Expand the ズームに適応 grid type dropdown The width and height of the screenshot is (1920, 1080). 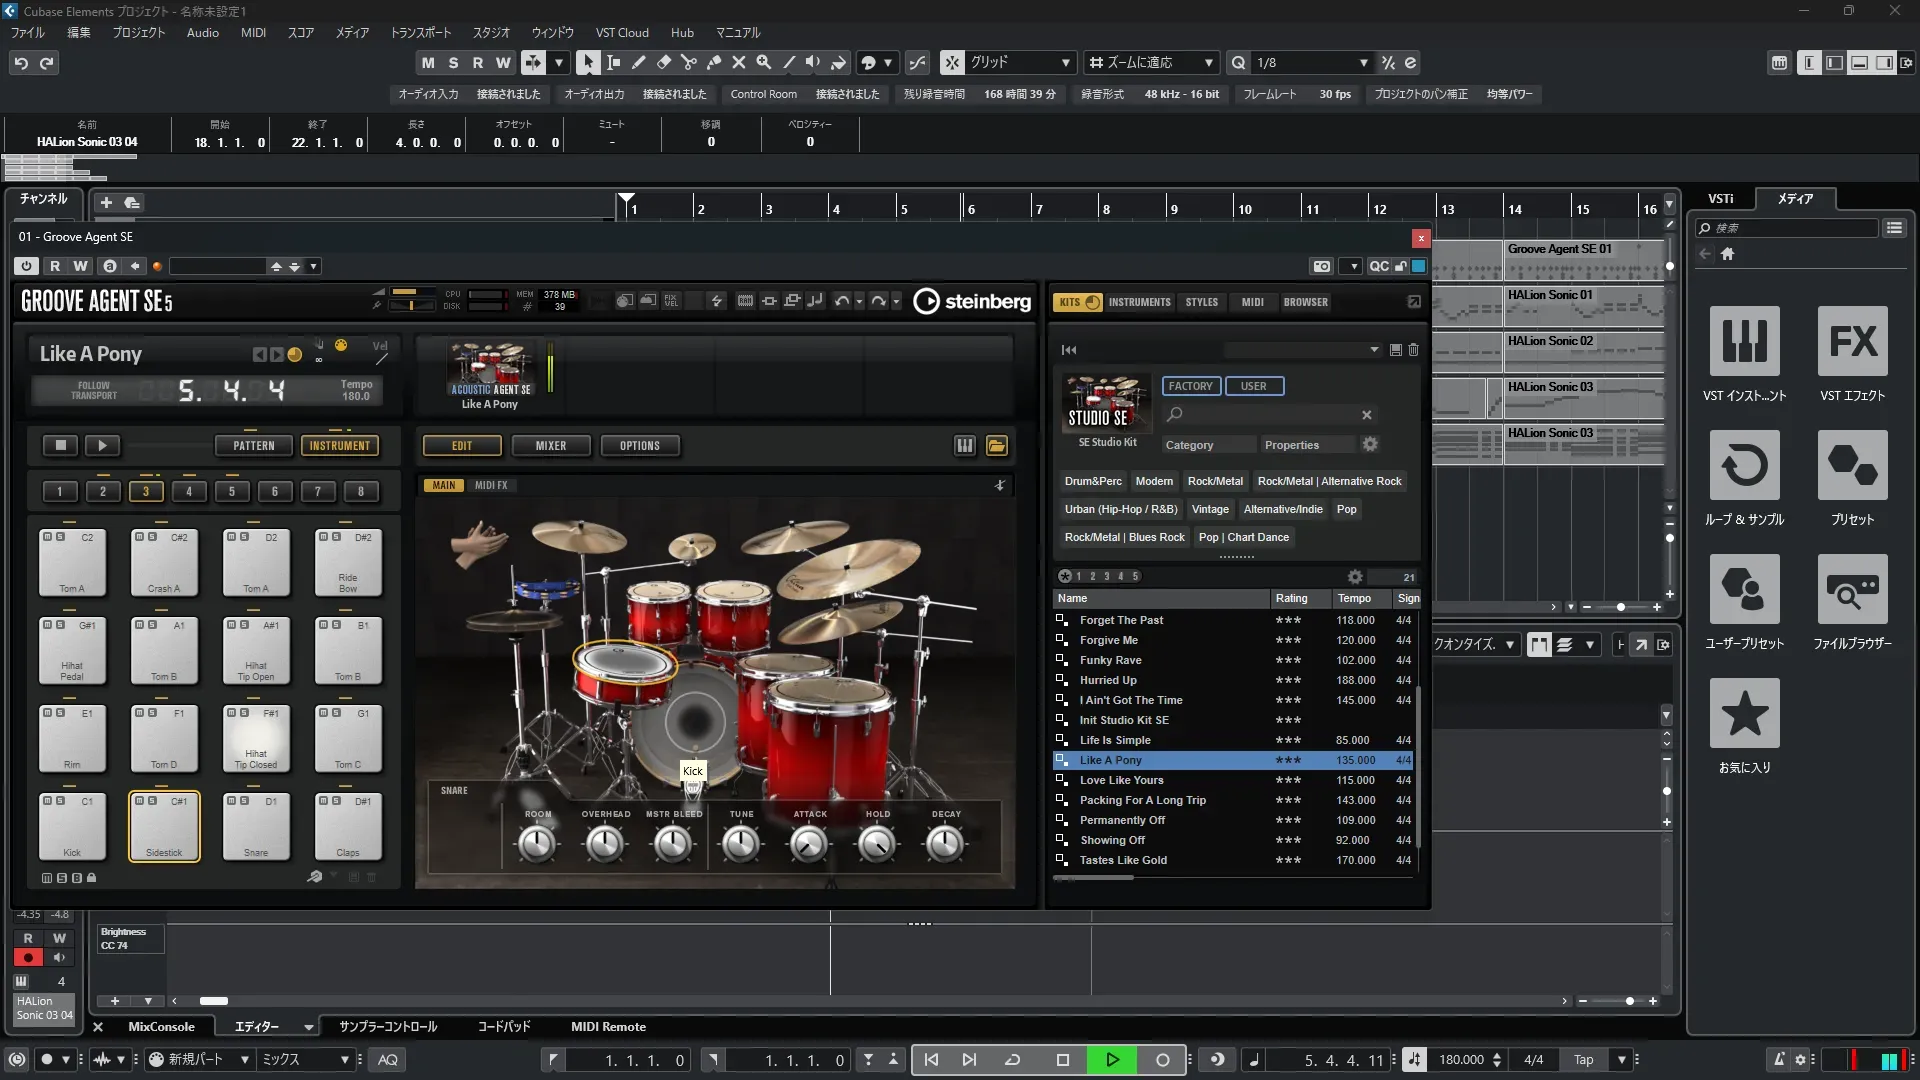coord(1208,62)
